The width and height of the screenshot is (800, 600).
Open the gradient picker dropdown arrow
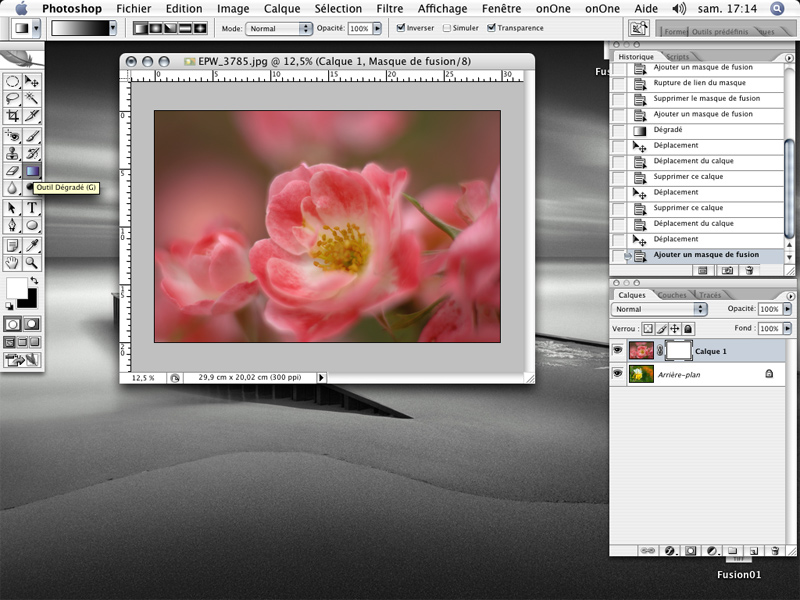pyautogui.click(x=112, y=29)
